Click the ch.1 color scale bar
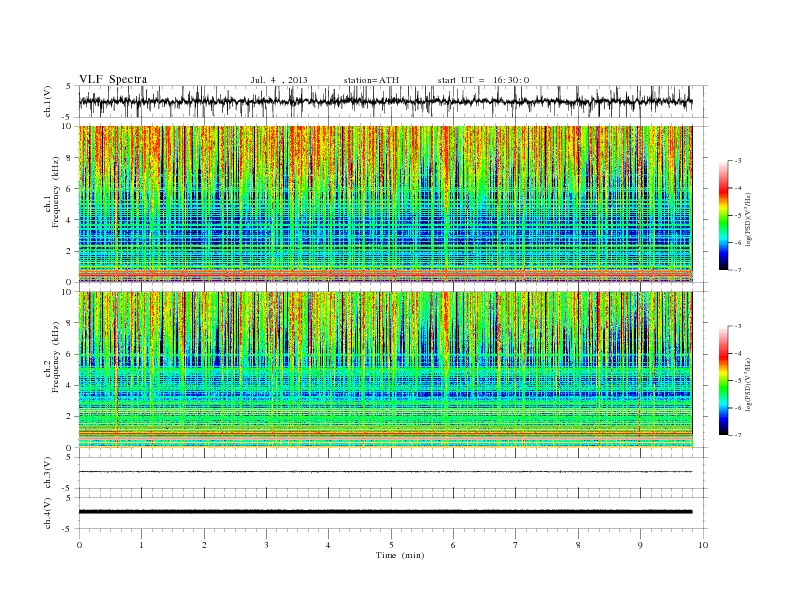Viewport: 792px width, 612px height. (x=723, y=216)
